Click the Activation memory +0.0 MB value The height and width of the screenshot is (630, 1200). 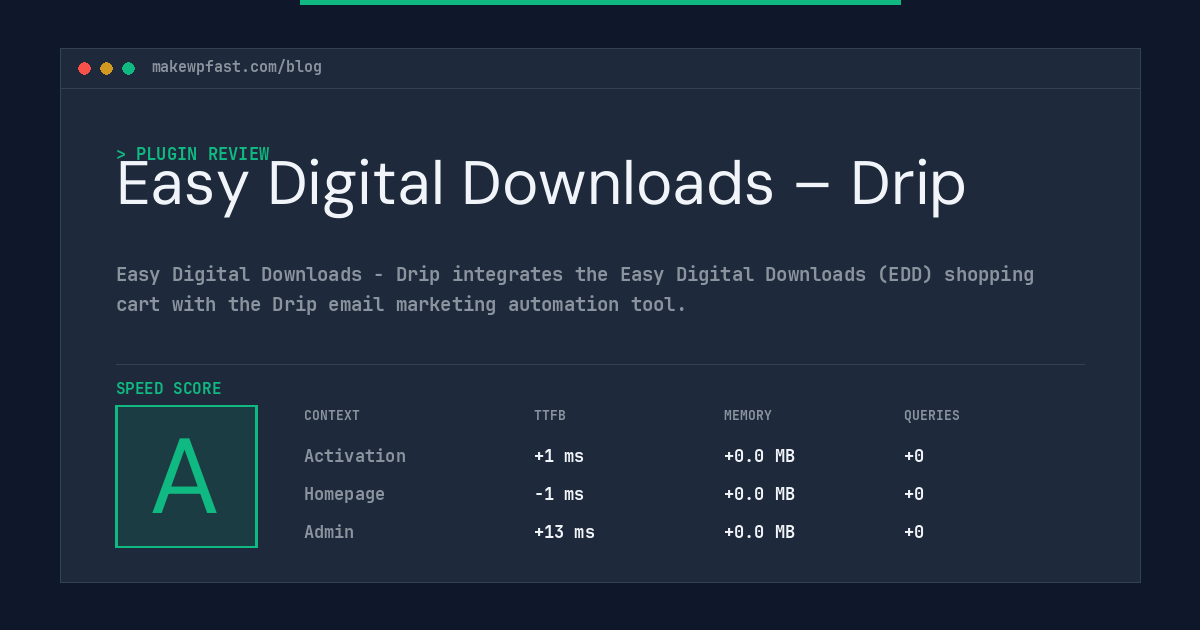point(759,456)
